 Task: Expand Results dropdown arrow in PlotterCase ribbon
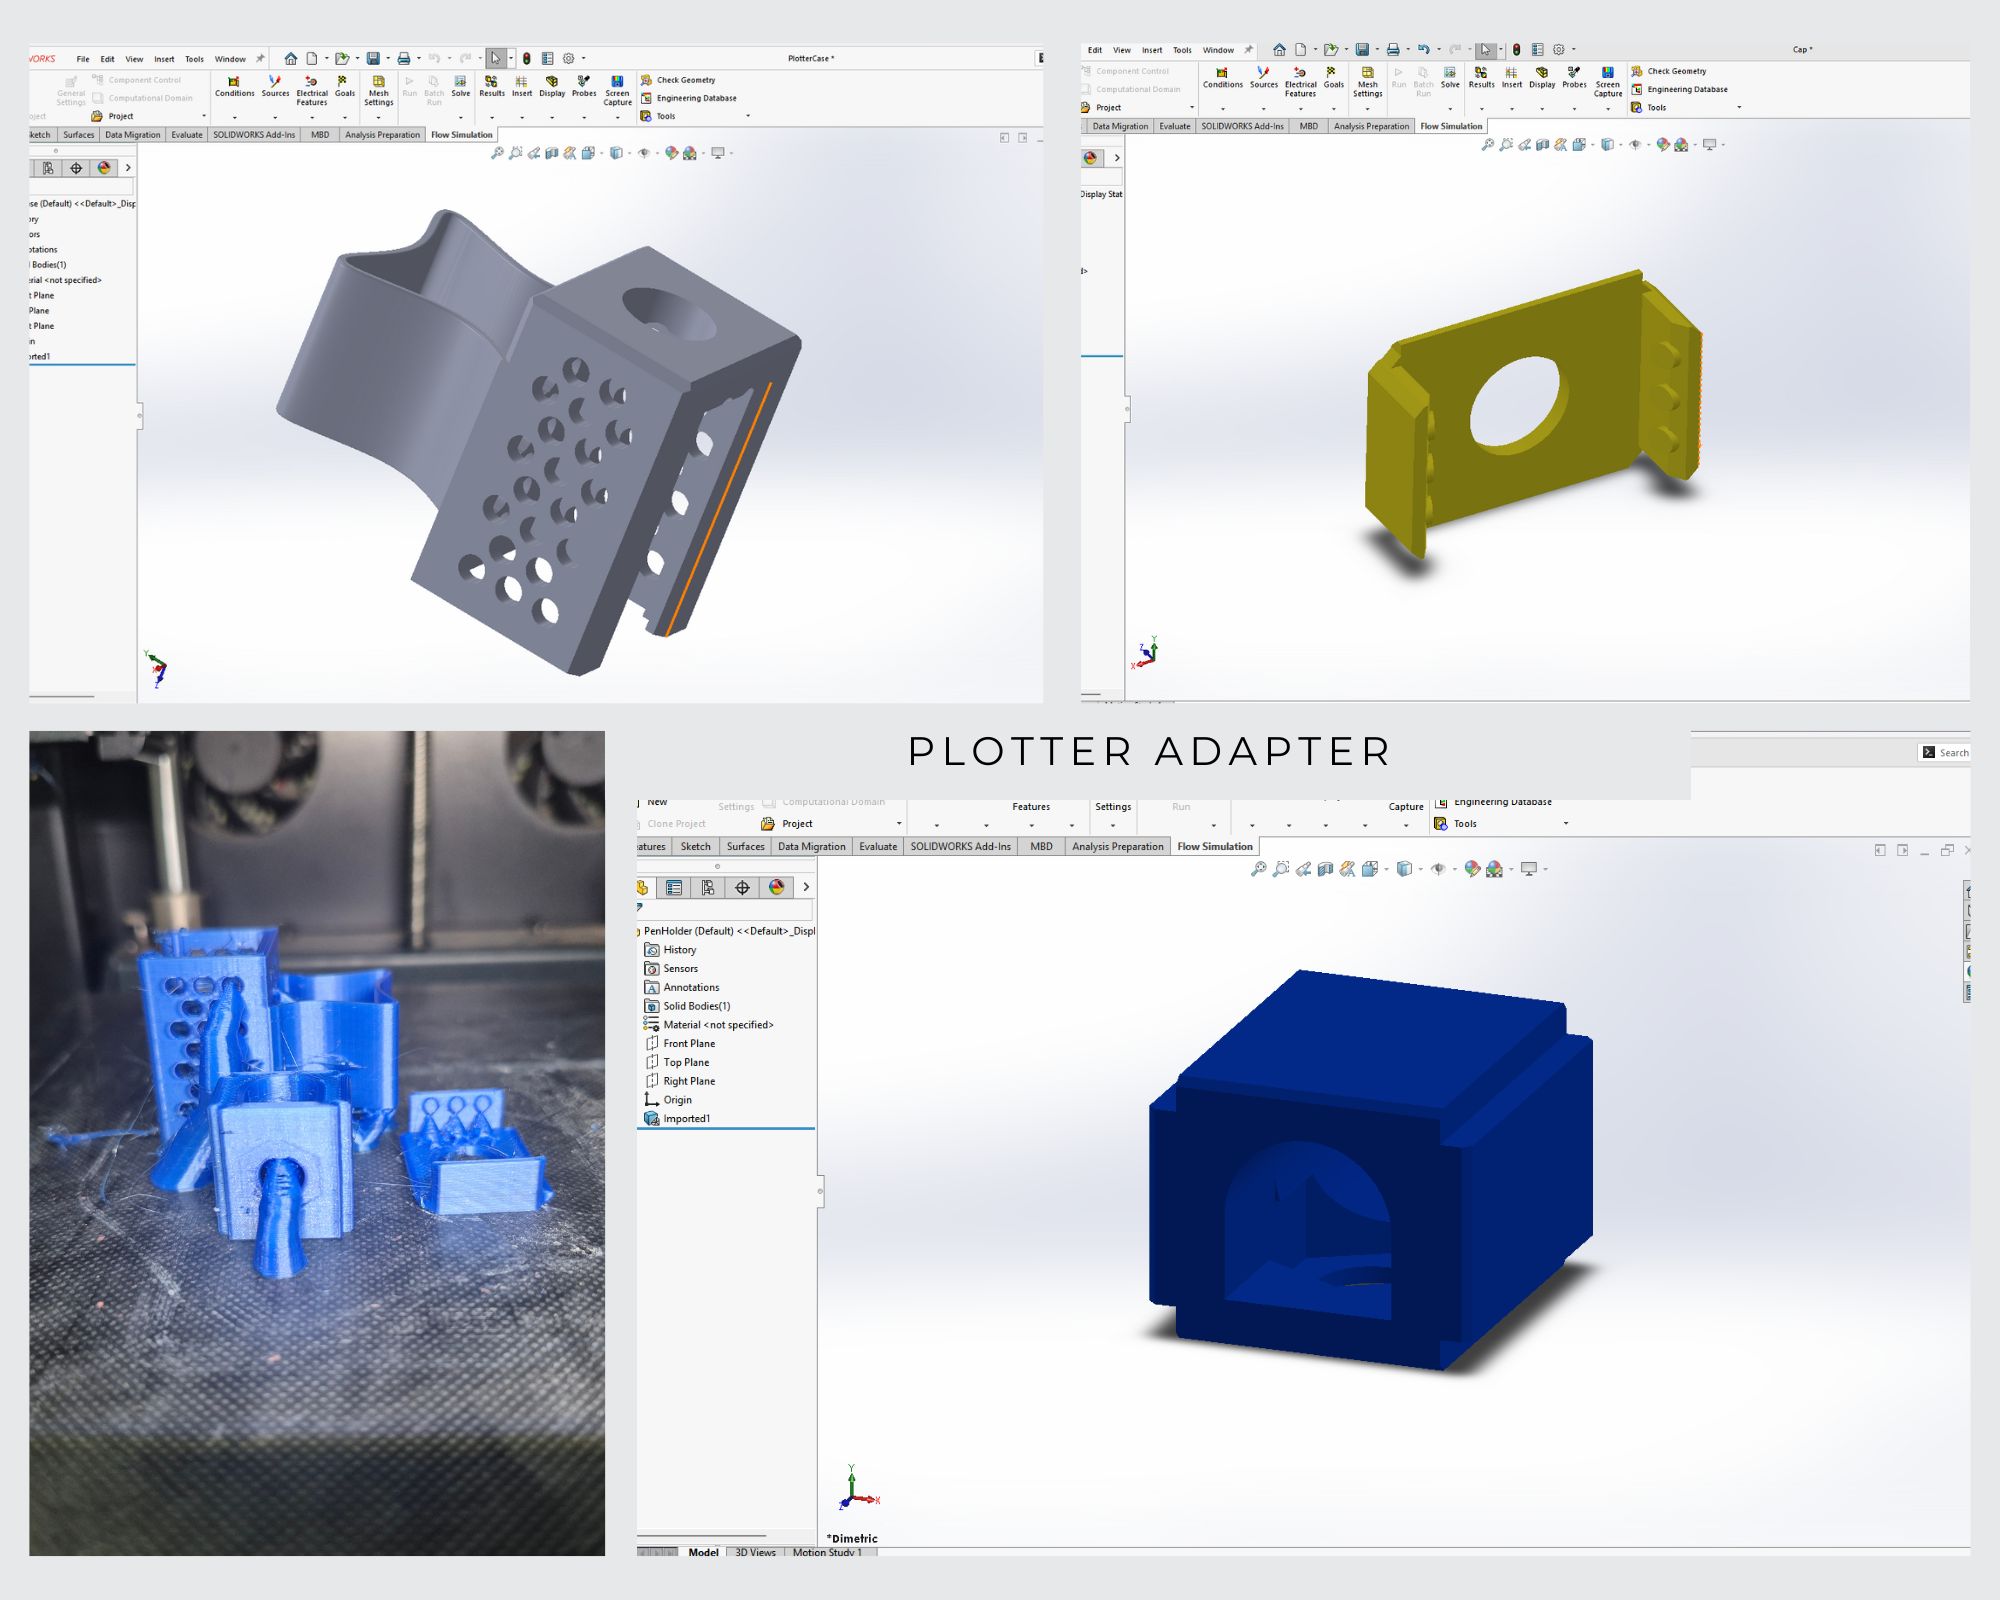pos(491,117)
